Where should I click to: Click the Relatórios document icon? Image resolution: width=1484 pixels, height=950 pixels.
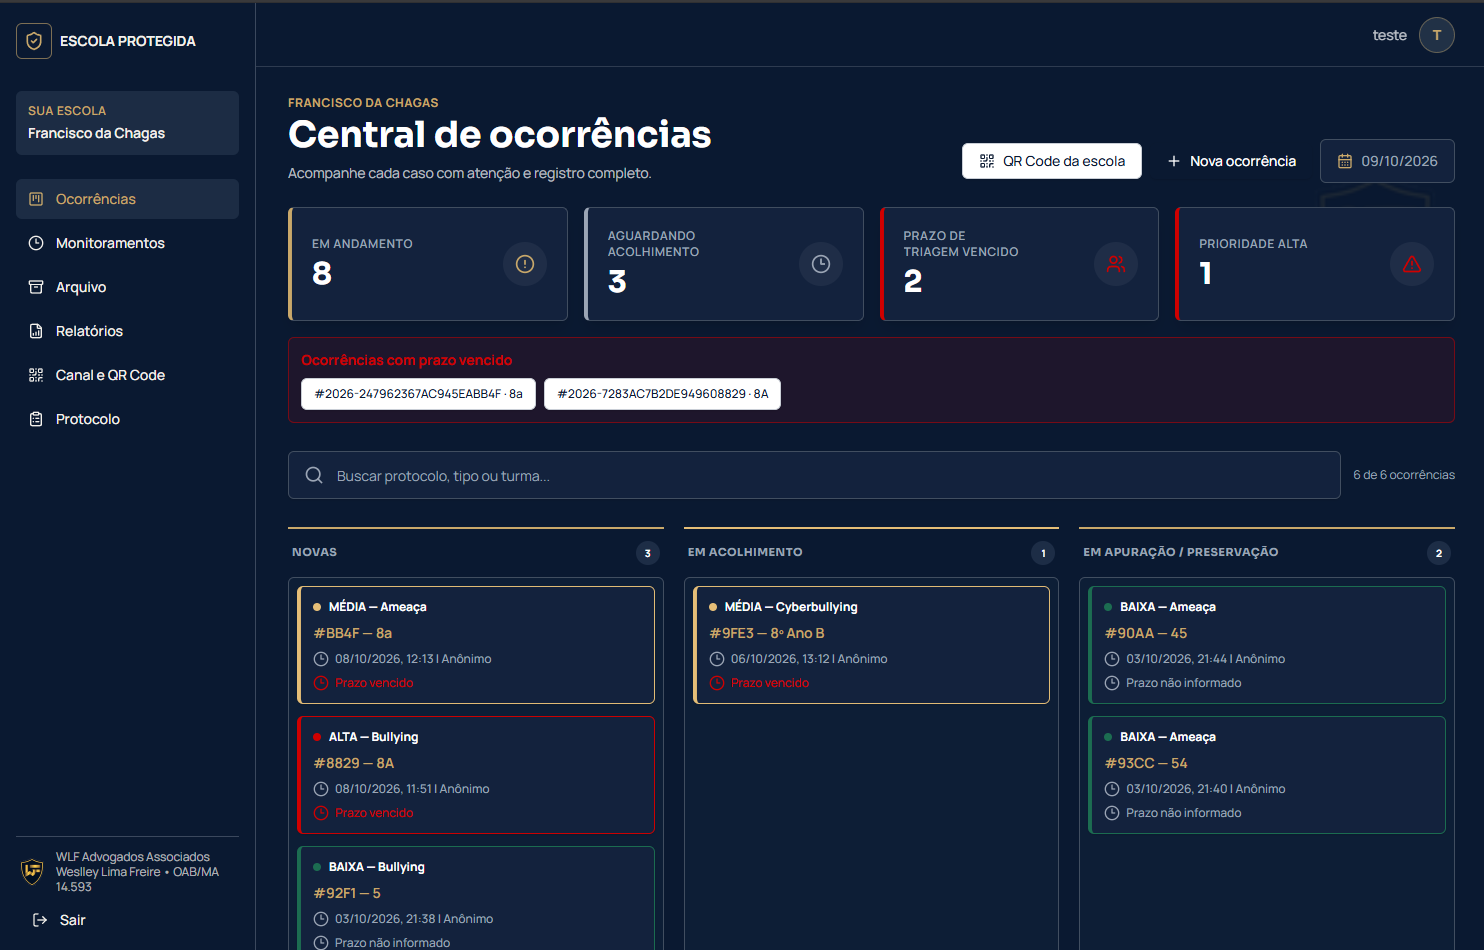click(36, 331)
